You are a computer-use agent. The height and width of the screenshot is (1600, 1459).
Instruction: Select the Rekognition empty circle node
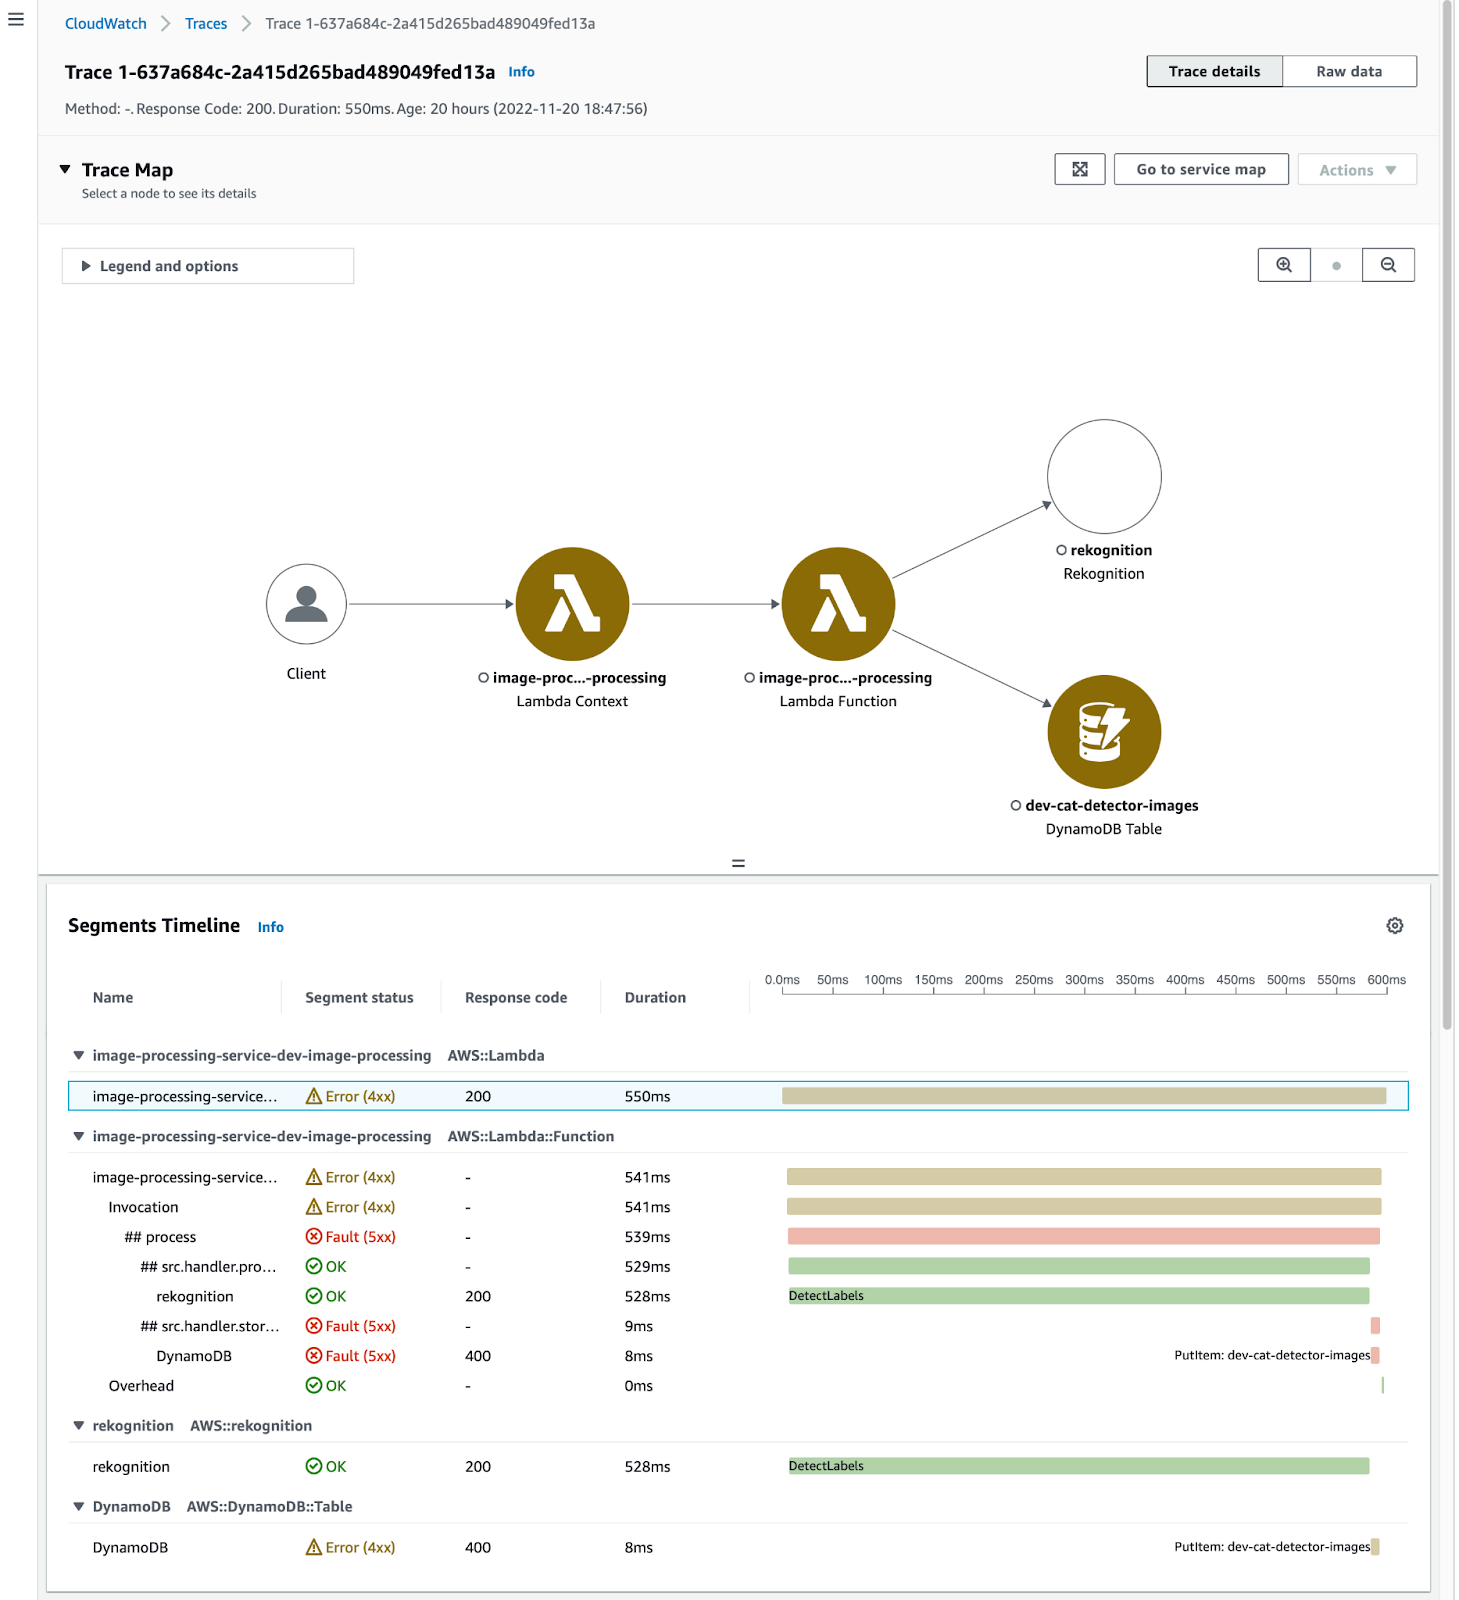pyautogui.click(x=1104, y=476)
